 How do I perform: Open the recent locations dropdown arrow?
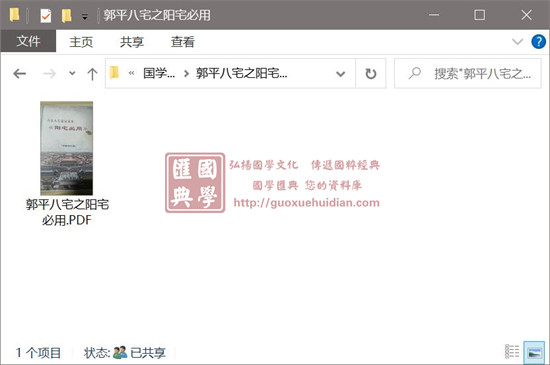tap(72, 73)
